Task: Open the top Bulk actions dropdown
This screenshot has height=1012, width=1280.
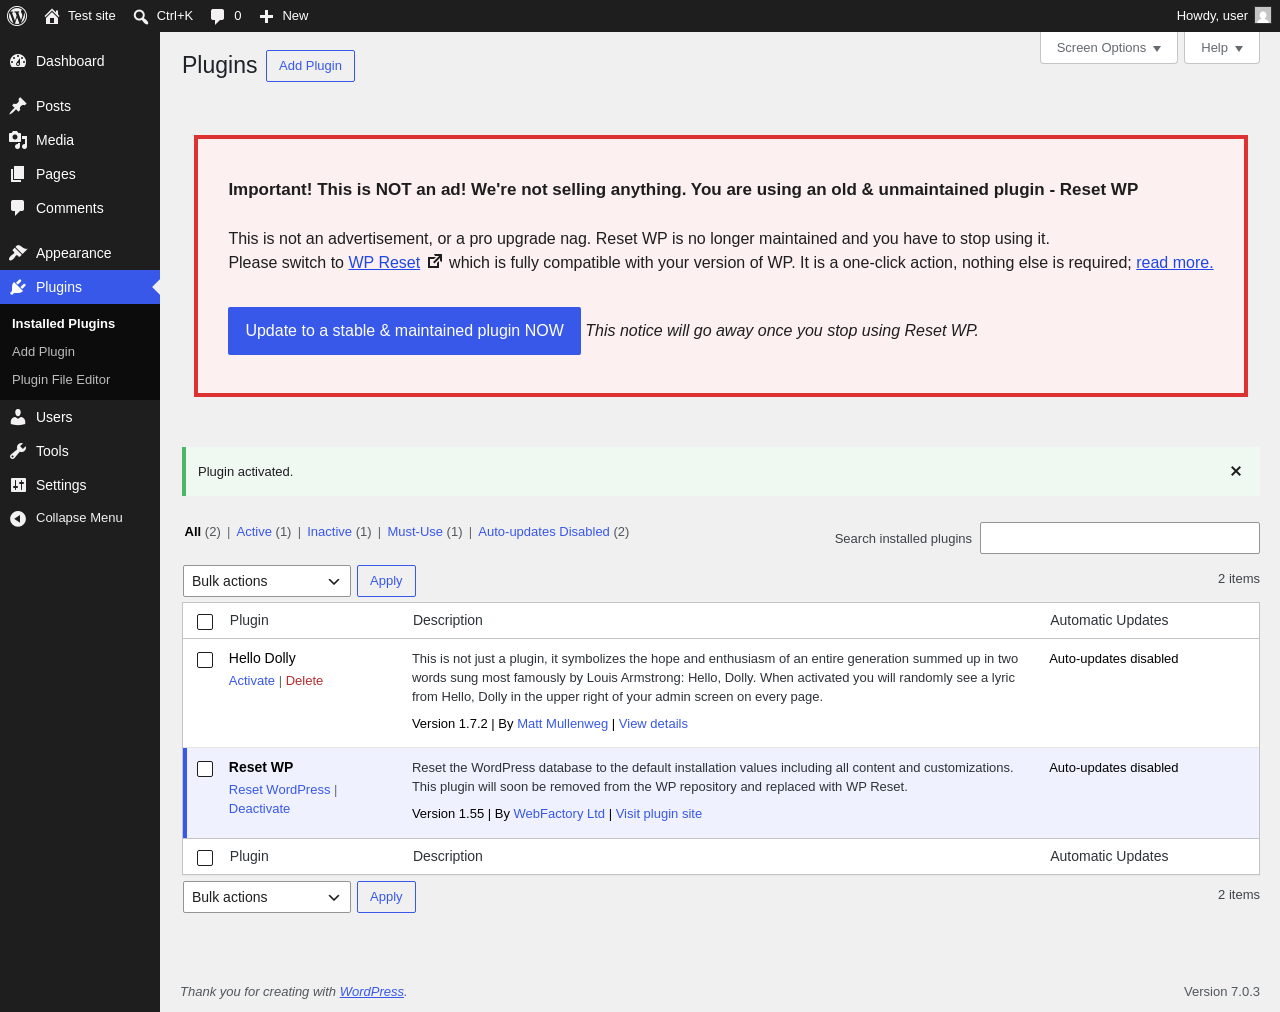Action: click(x=267, y=581)
